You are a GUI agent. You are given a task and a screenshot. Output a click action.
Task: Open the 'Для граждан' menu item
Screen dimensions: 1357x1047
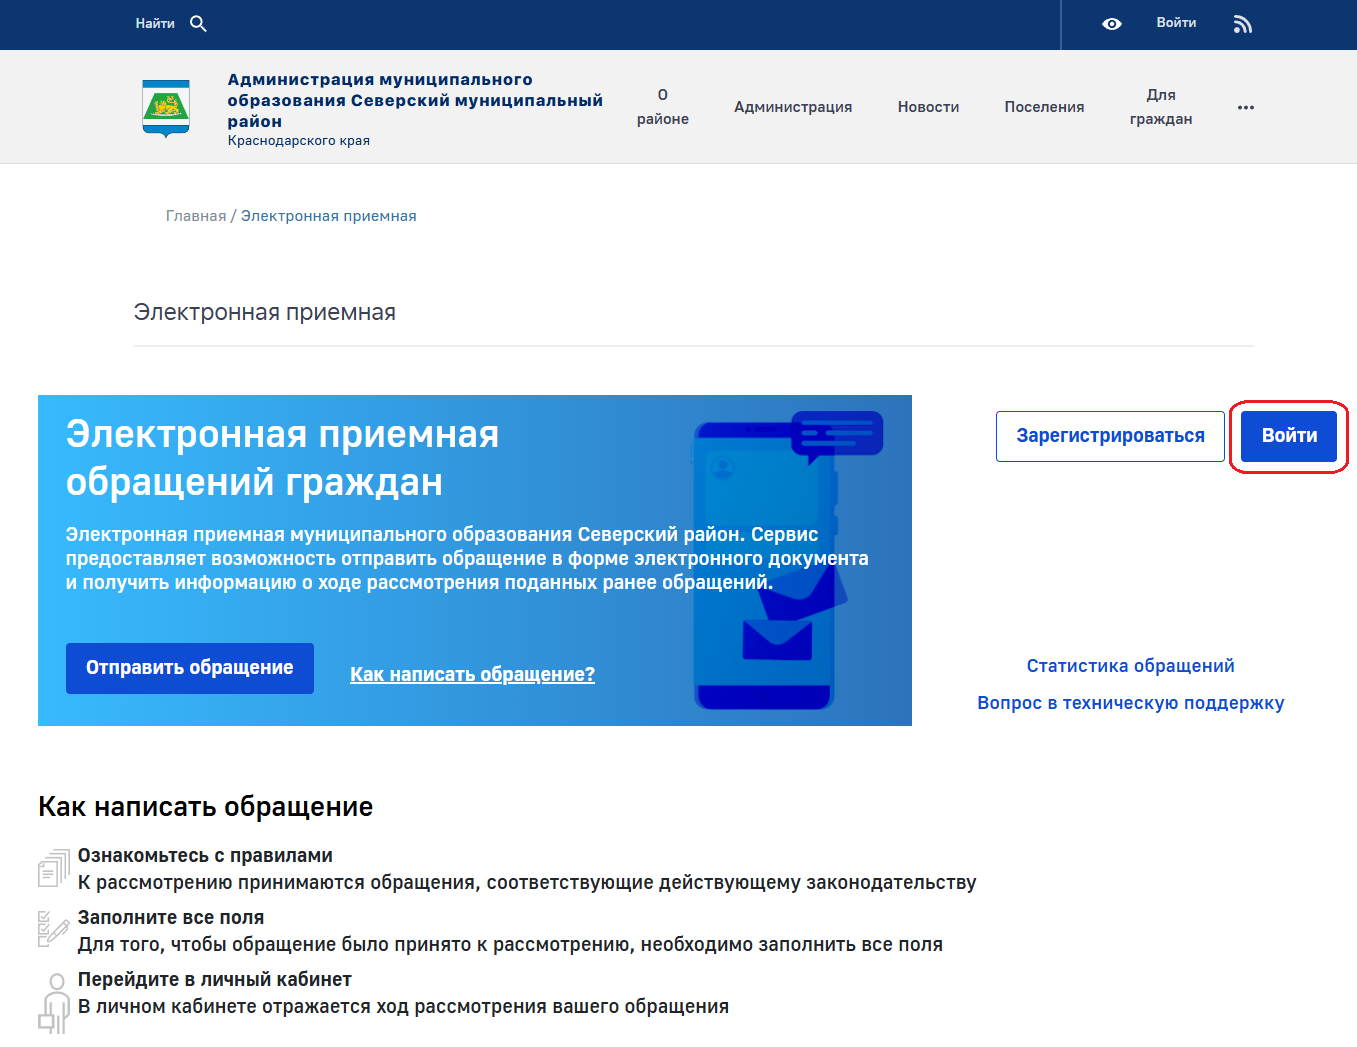(1161, 107)
